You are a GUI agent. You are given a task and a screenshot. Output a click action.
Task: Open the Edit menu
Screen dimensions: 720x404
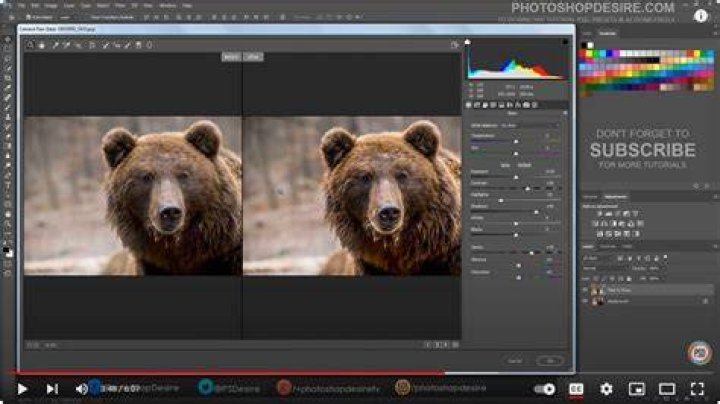35,6
